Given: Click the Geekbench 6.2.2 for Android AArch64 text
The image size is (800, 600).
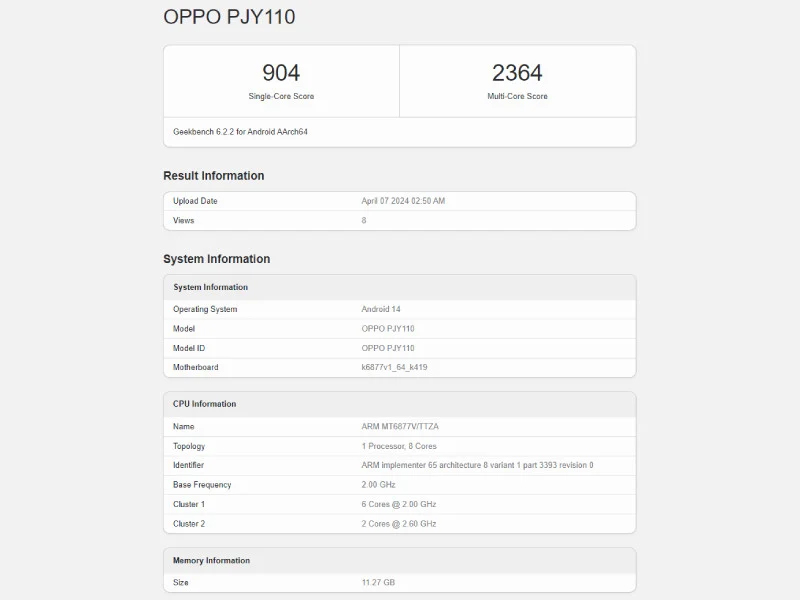Looking at the screenshot, I should [x=240, y=131].
